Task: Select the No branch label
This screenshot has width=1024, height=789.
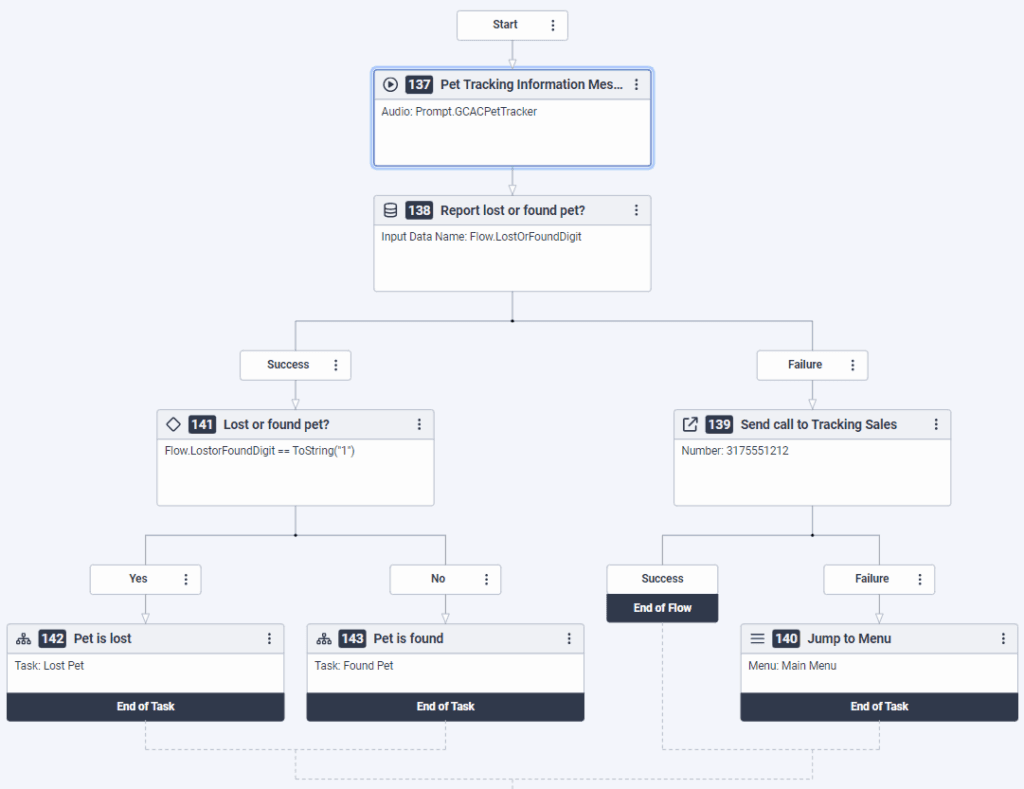Action: pyautogui.click(x=438, y=579)
